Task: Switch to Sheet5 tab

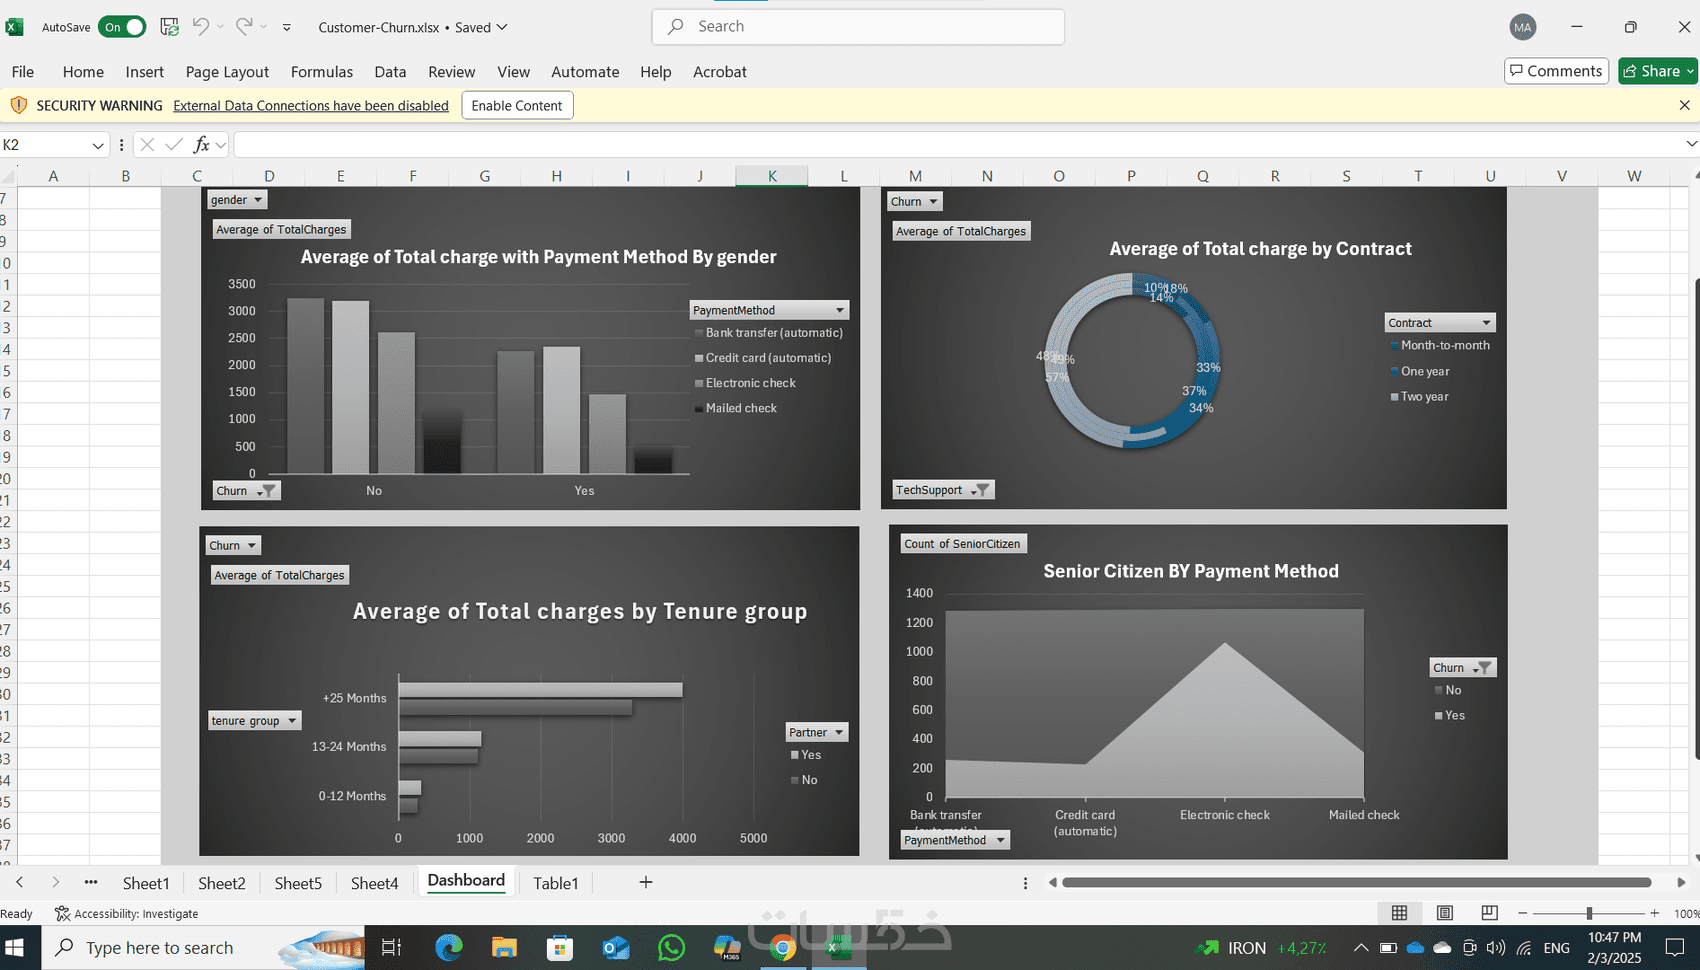Action: 298,883
